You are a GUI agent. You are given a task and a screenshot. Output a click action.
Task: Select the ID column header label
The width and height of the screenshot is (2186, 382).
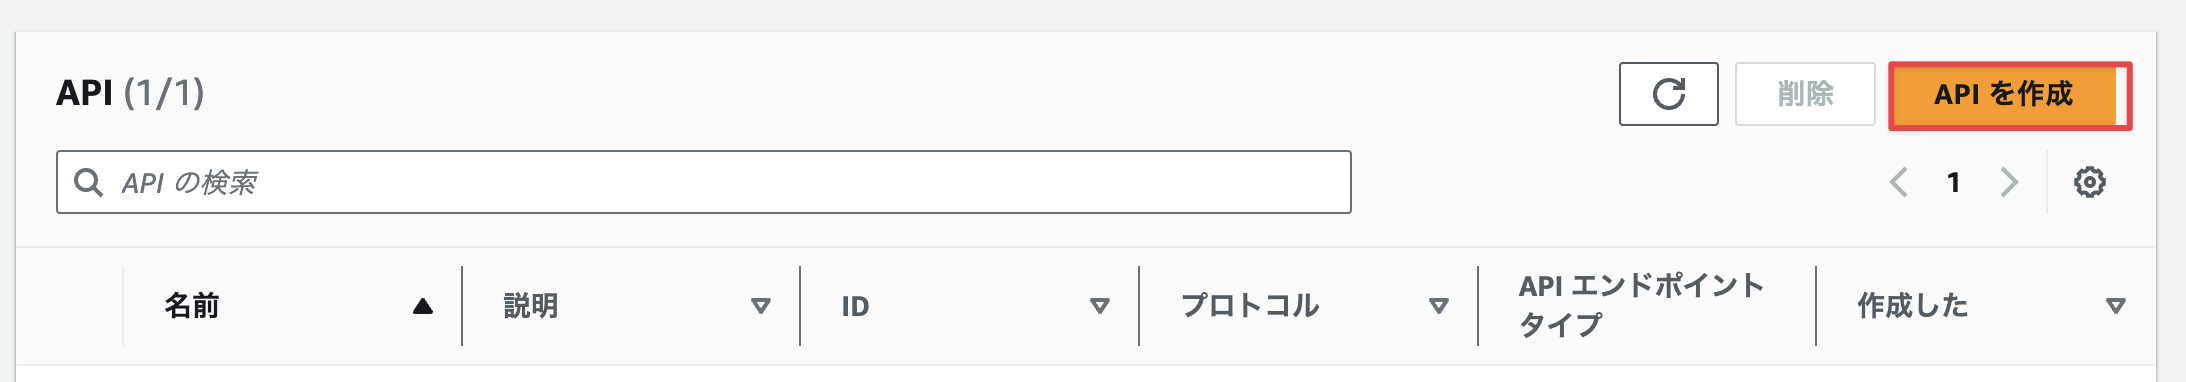point(855,306)
